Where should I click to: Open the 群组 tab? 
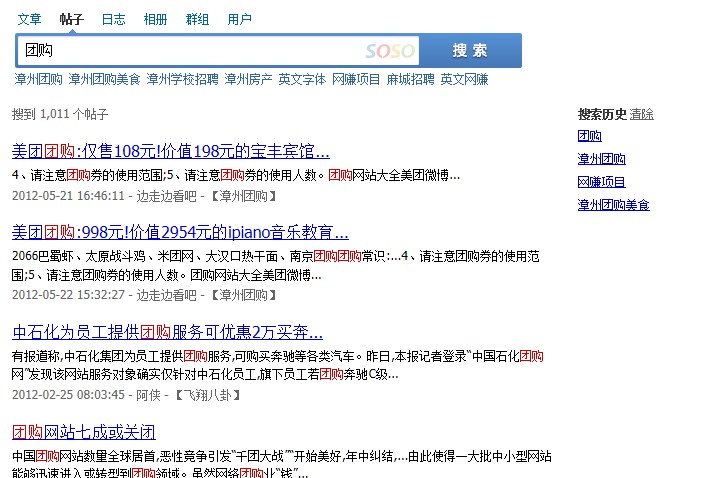click(197, 19)
